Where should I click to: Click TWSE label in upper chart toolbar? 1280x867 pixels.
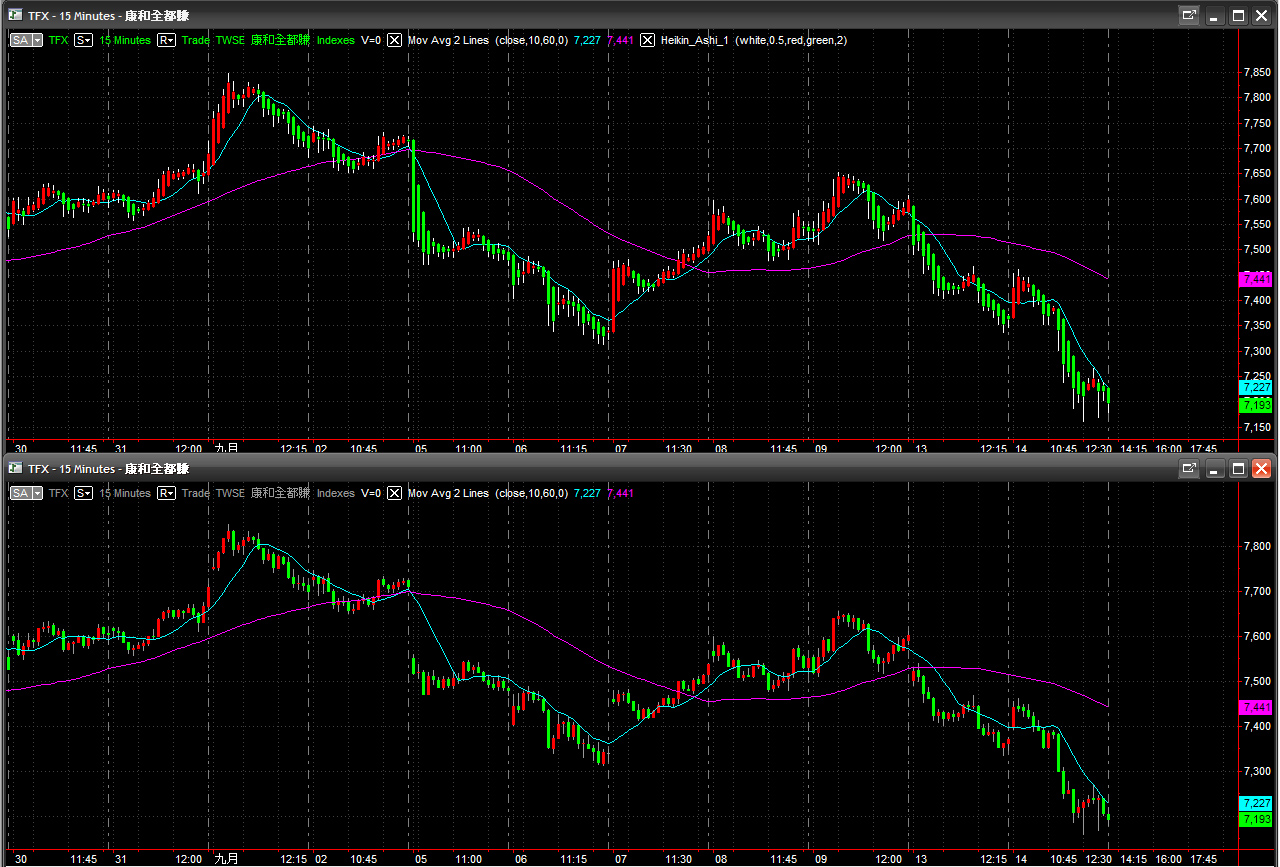click(x=230, y=40)
